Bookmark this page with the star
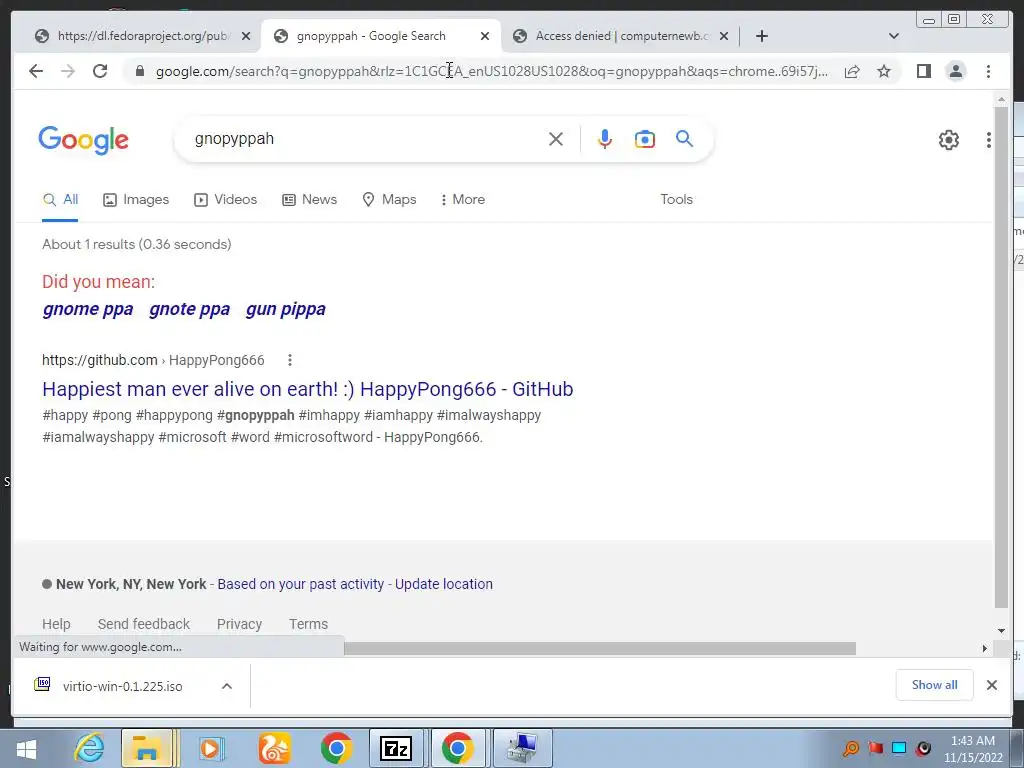This screenshot has height=768, width=1024. pos(884,71)
